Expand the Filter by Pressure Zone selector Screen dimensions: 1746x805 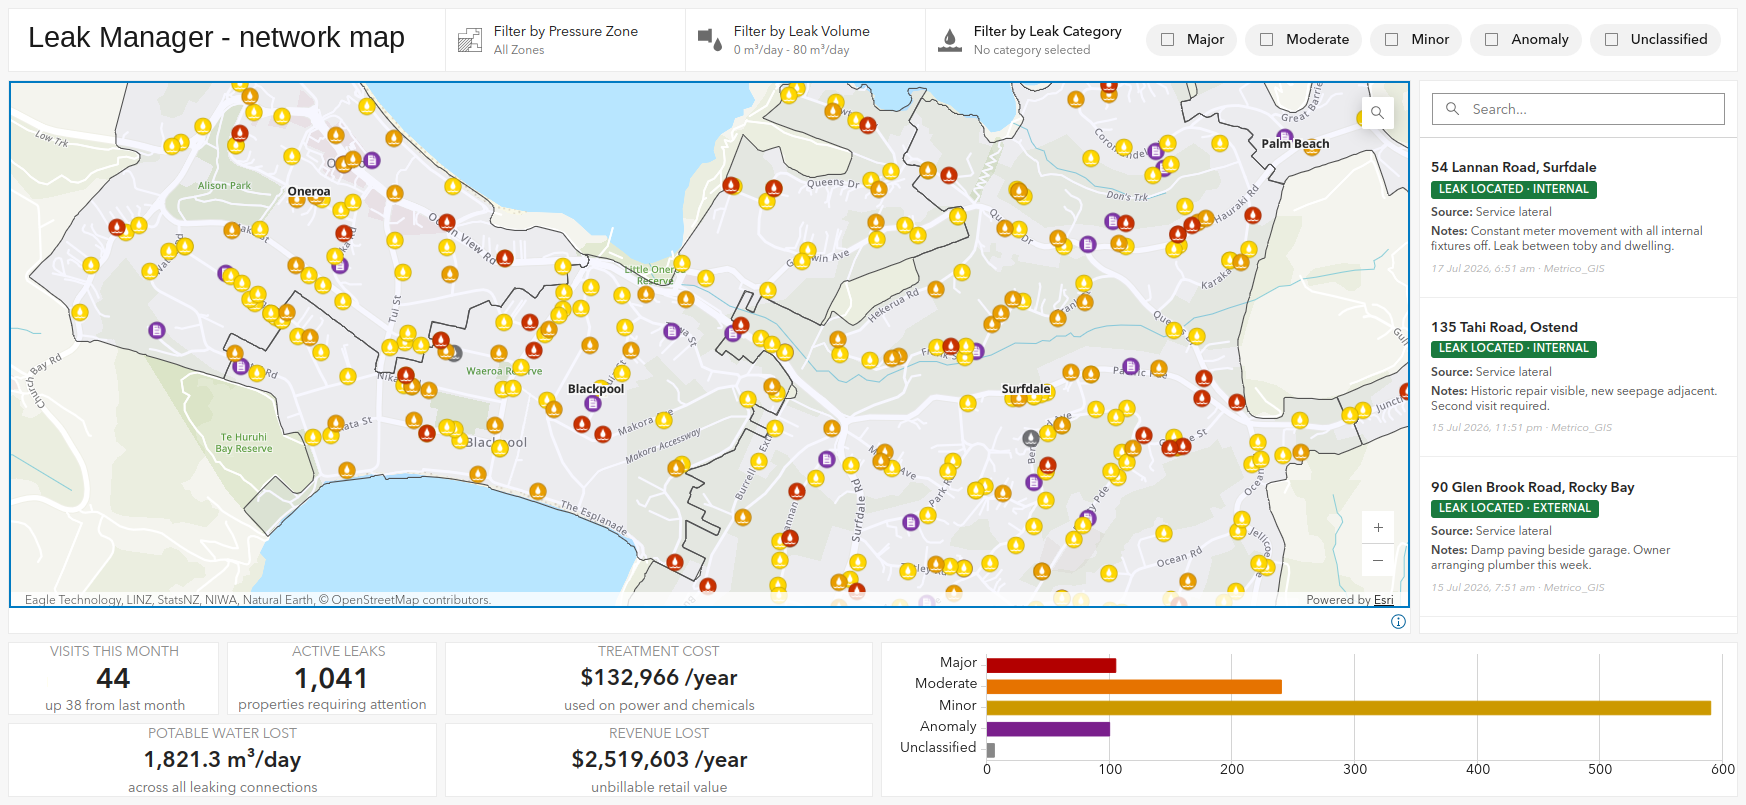pyautogui.click(x=566, y=40)
